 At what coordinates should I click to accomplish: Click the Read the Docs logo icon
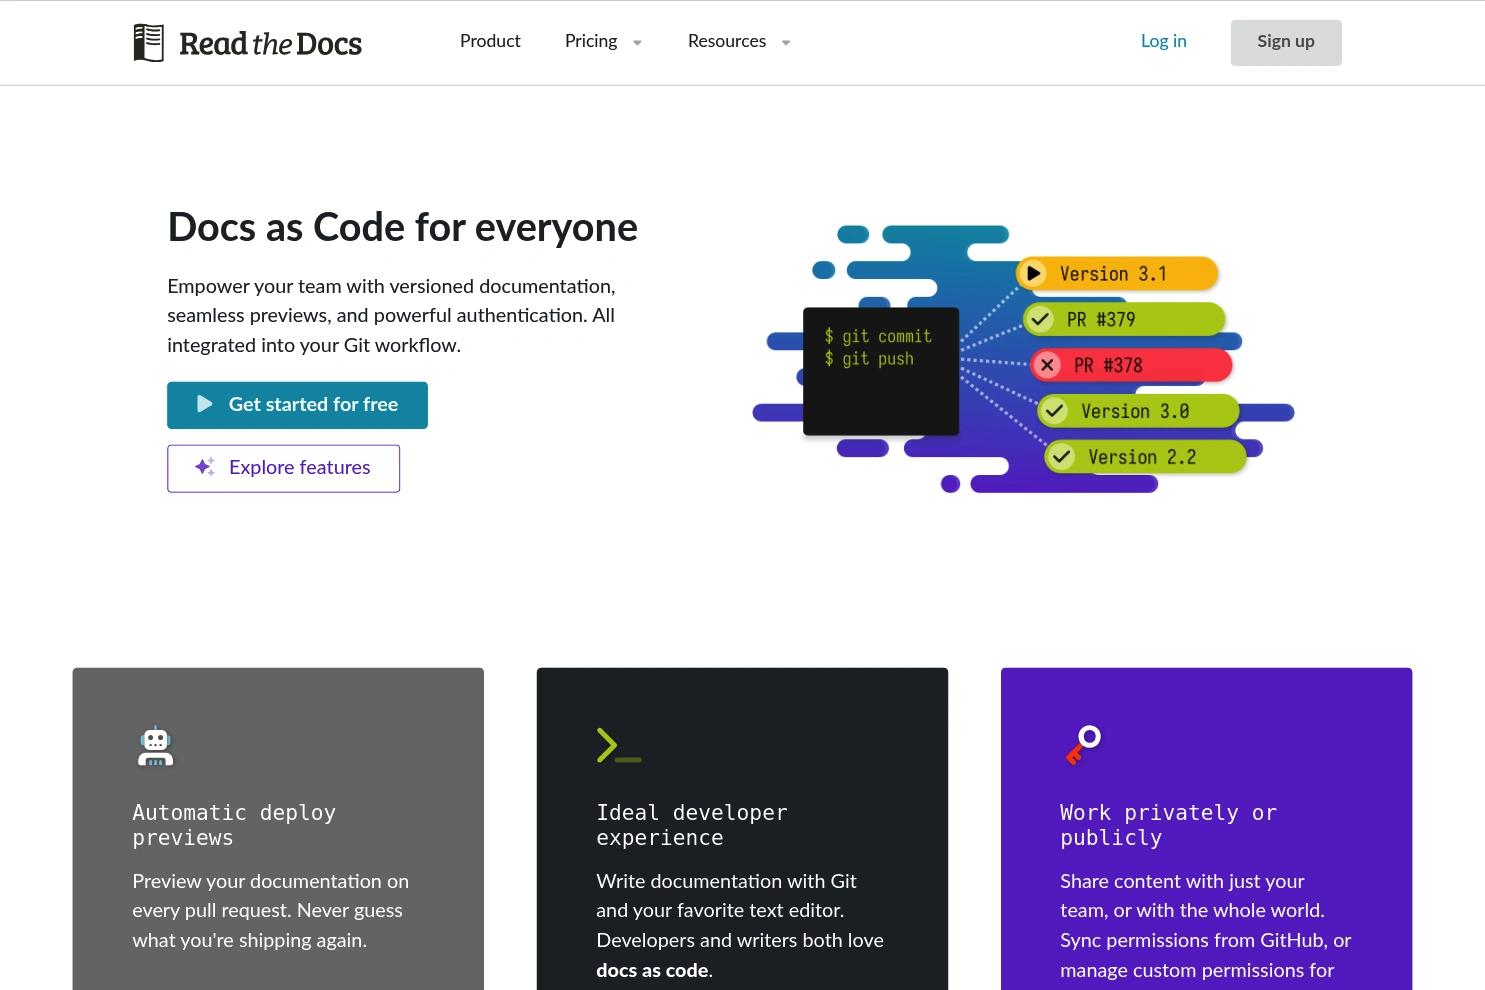(x=148, y=42)
